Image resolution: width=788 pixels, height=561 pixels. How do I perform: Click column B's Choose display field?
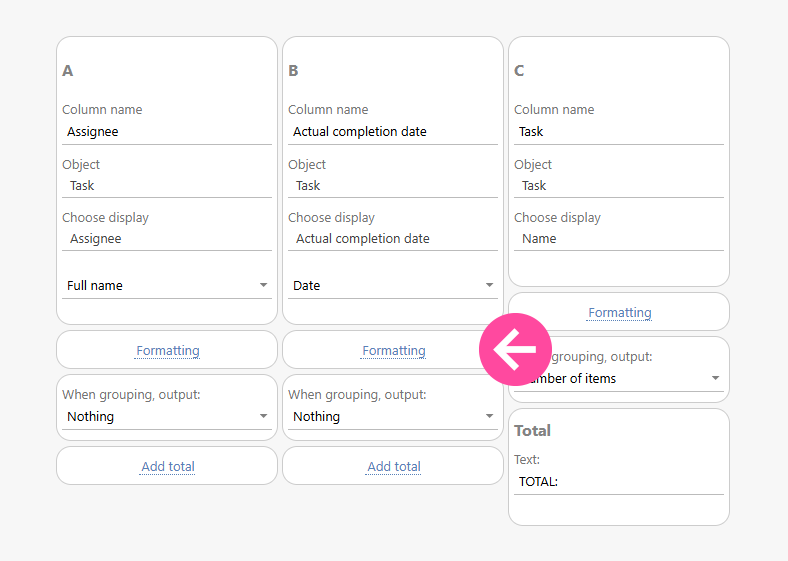(392, 238)
